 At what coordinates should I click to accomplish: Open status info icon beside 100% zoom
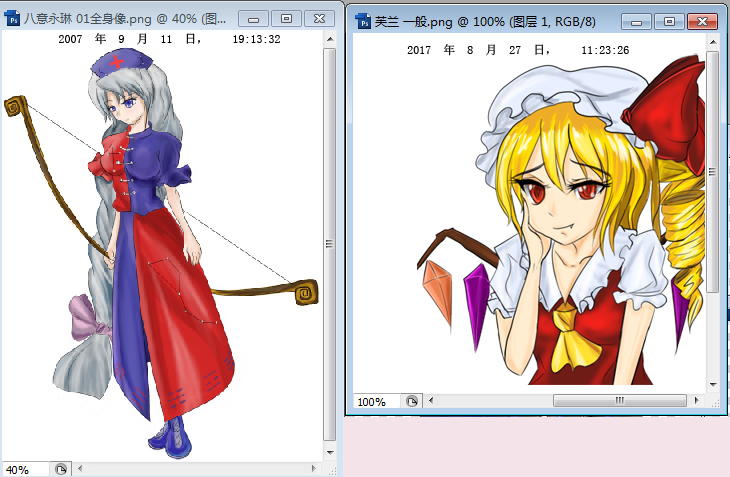pyautogui.click(x=412, y=401)
